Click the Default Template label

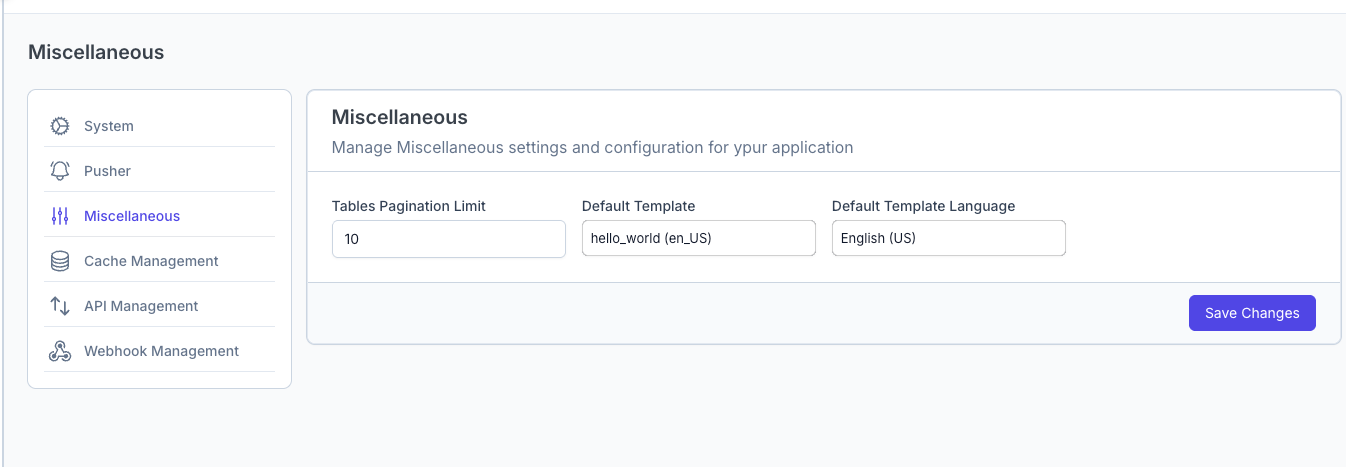tap(638, 206)
